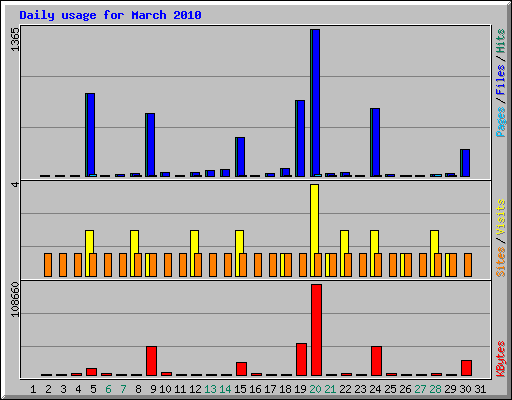Select the blue Files bar for day 19
Screen dimensions: 512x400
tap(301, 138)
